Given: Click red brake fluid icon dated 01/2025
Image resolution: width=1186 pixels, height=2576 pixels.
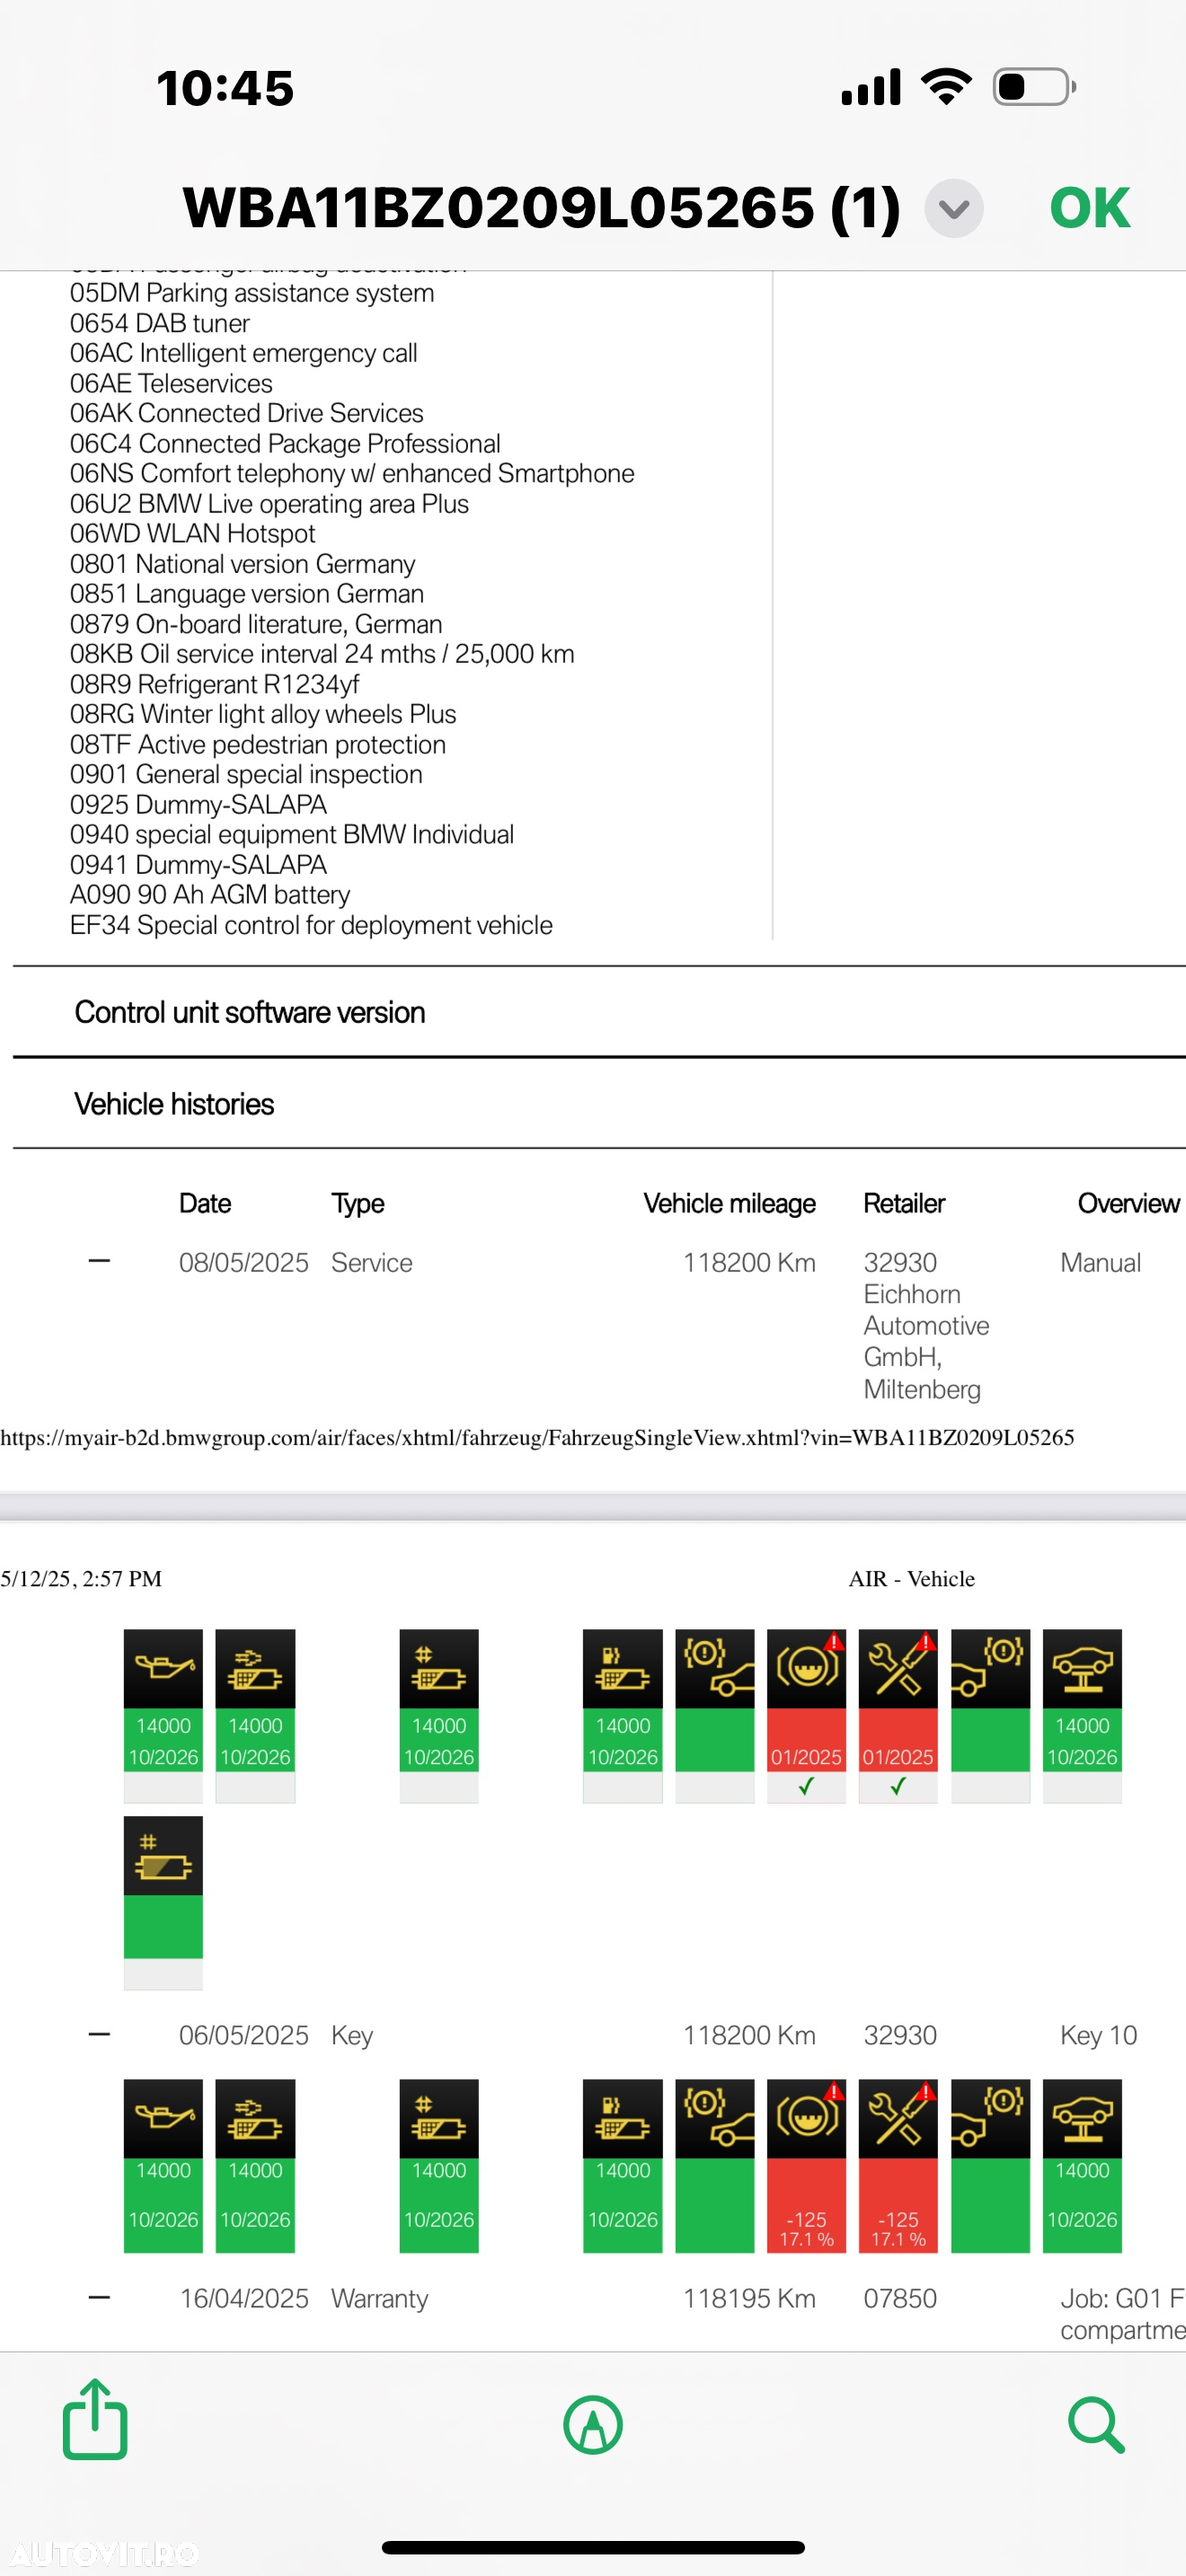Looking at the screenshot, I should [806, 1715].
